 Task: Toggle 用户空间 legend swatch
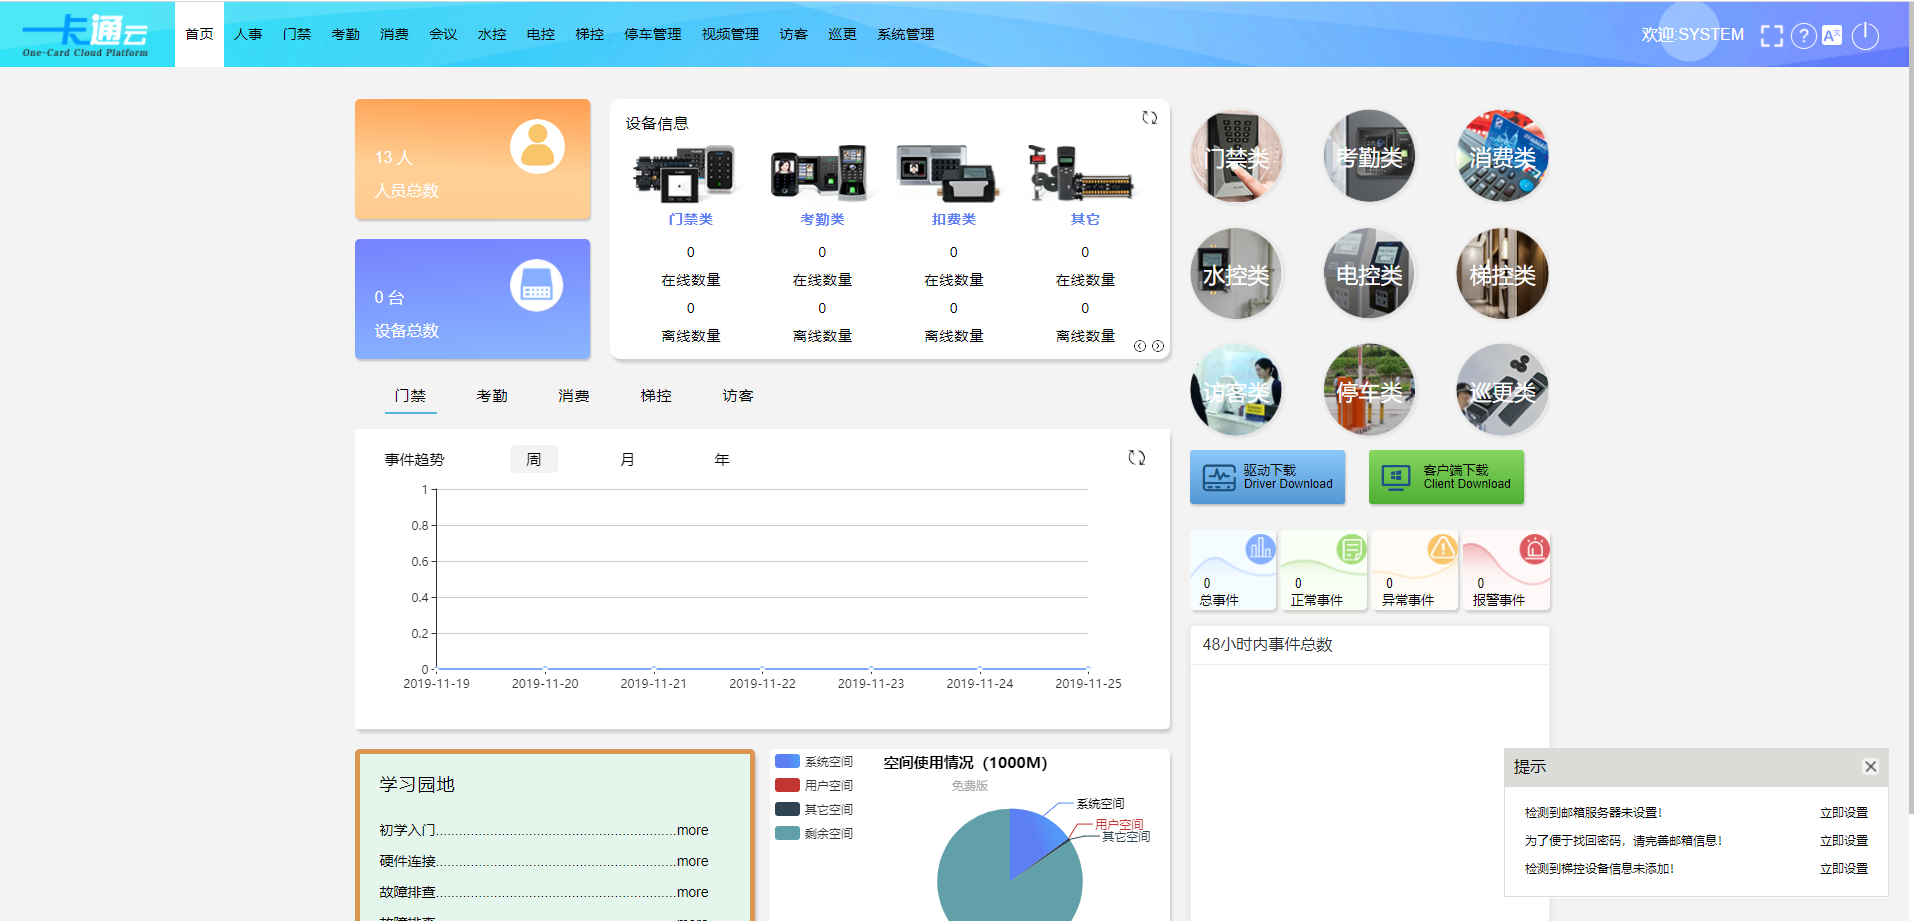788,785
